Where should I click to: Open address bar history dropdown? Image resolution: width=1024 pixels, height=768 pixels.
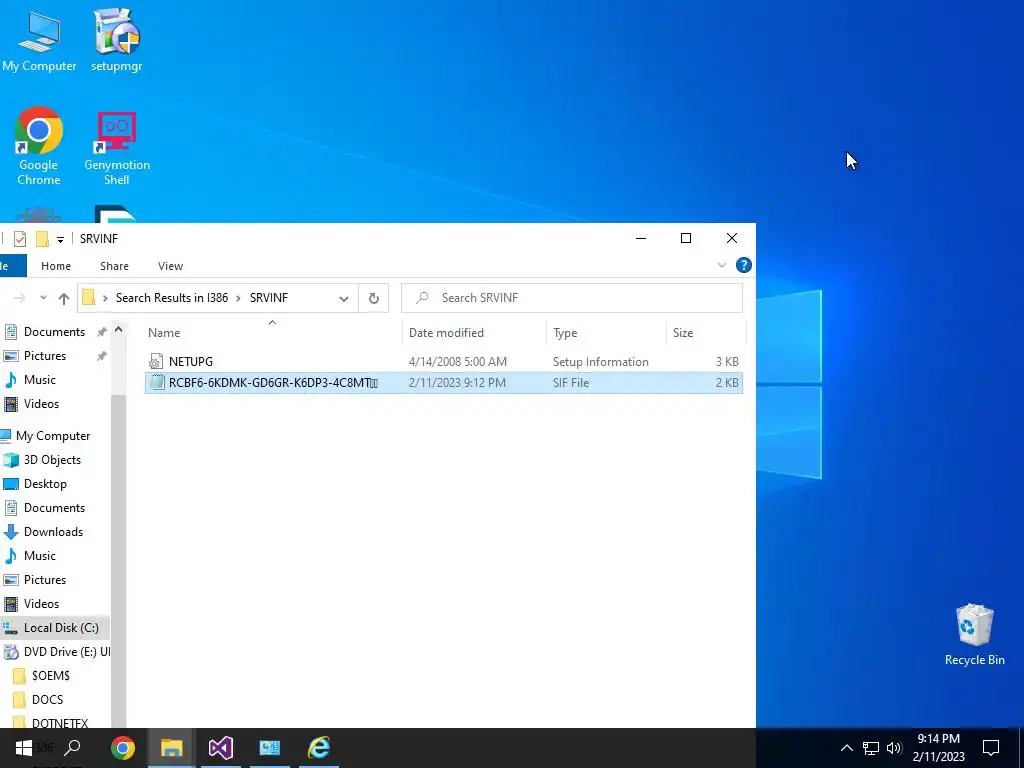tap(344, 298)
